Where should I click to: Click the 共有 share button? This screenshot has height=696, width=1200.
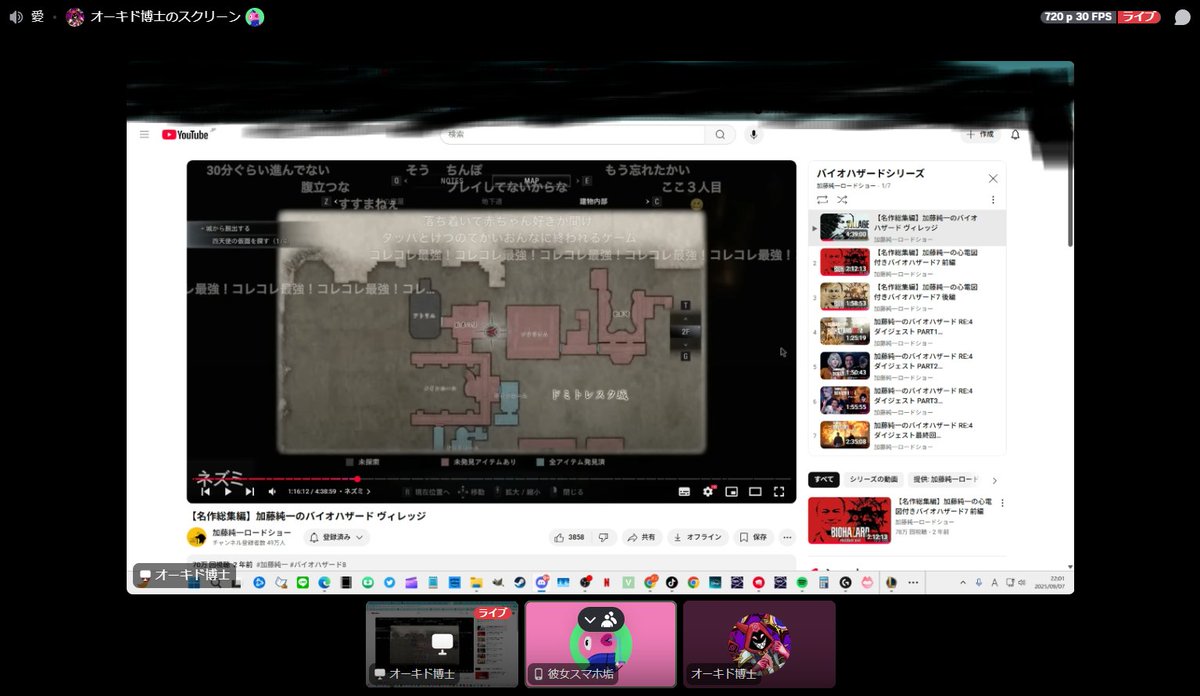[641, 537]
